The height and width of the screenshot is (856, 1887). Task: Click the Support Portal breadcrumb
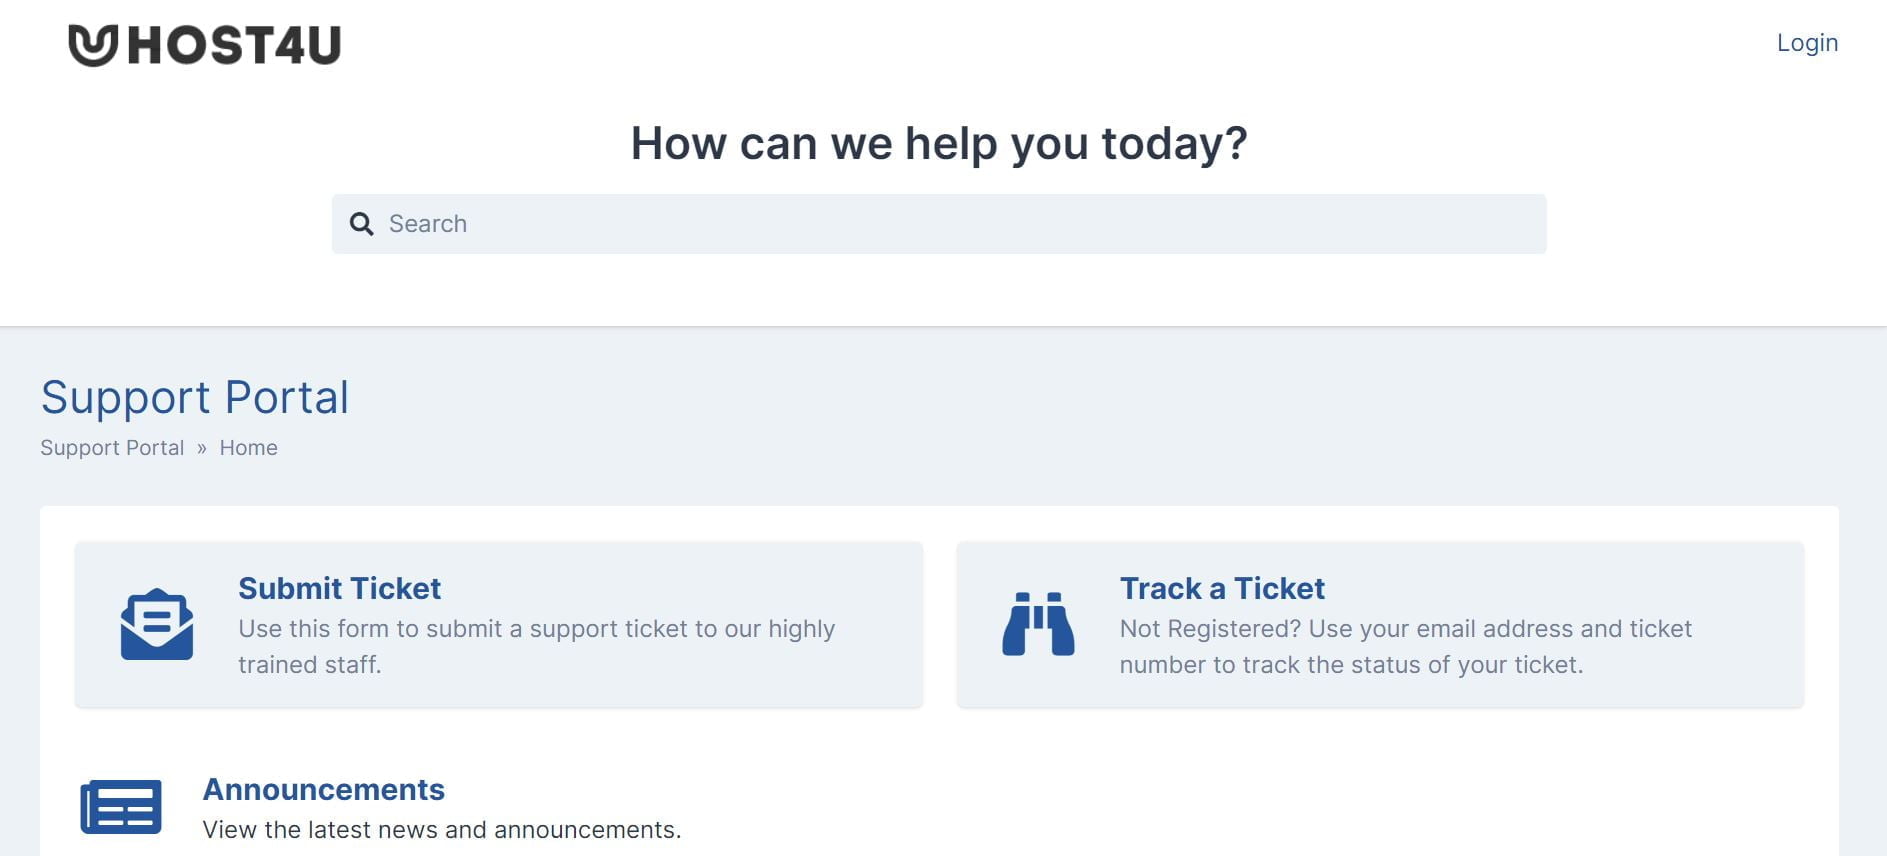pyautogui.click(x=111, y=447)
